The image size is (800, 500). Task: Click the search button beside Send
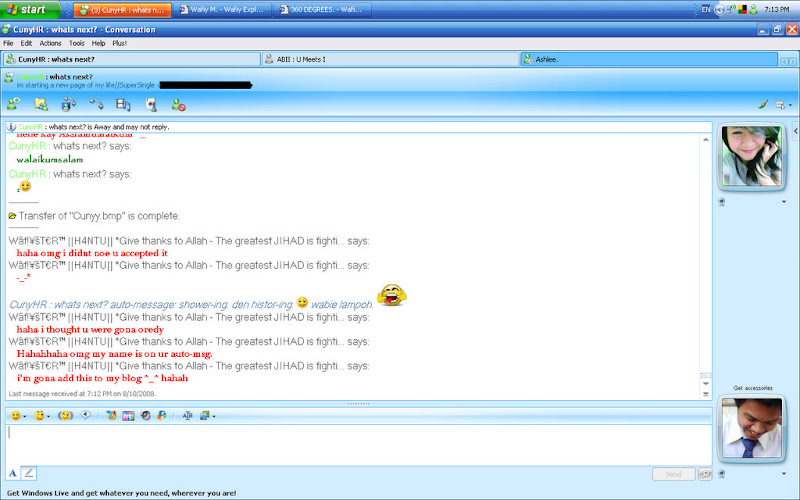pos(705,474)
